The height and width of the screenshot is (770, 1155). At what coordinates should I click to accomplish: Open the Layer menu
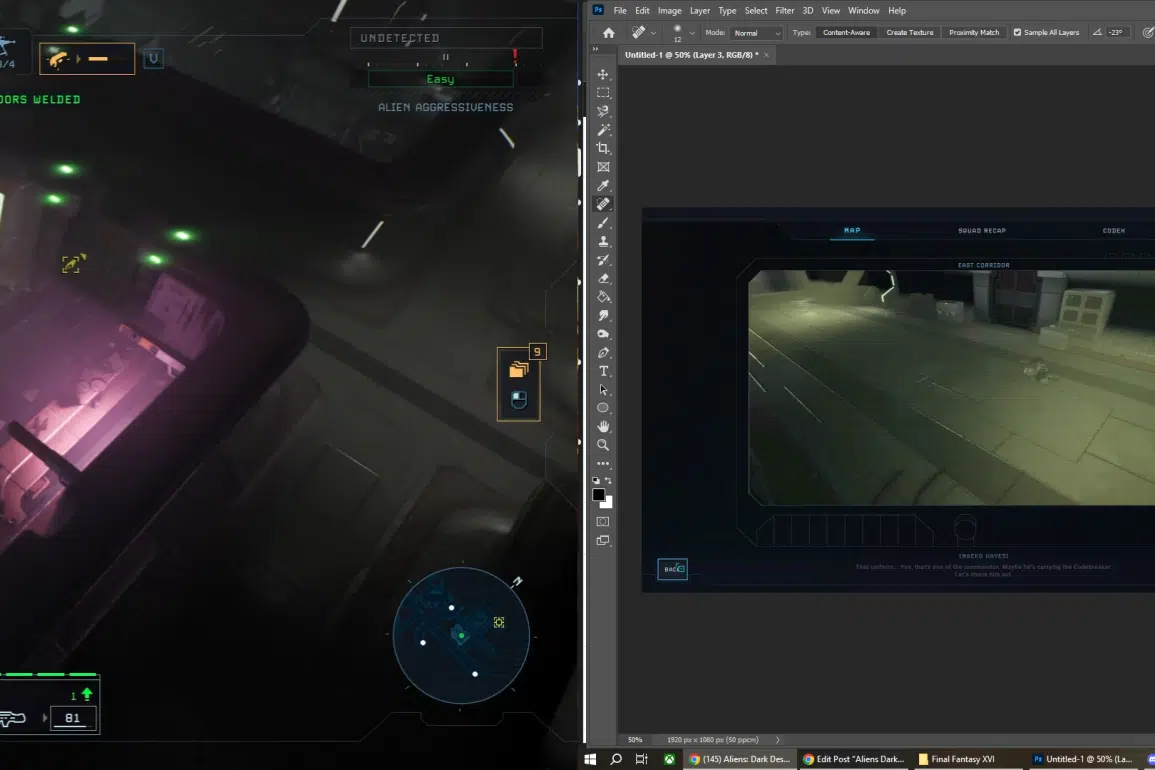click(700, 10)
